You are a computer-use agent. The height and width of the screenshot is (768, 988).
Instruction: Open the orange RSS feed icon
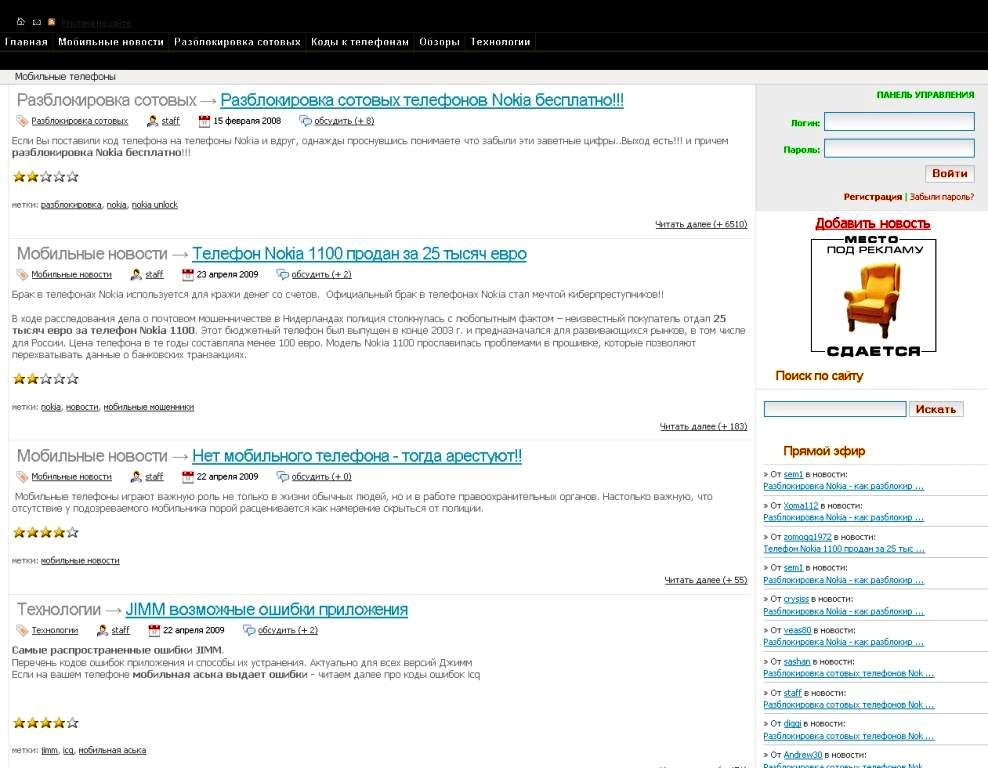(52, 22)
